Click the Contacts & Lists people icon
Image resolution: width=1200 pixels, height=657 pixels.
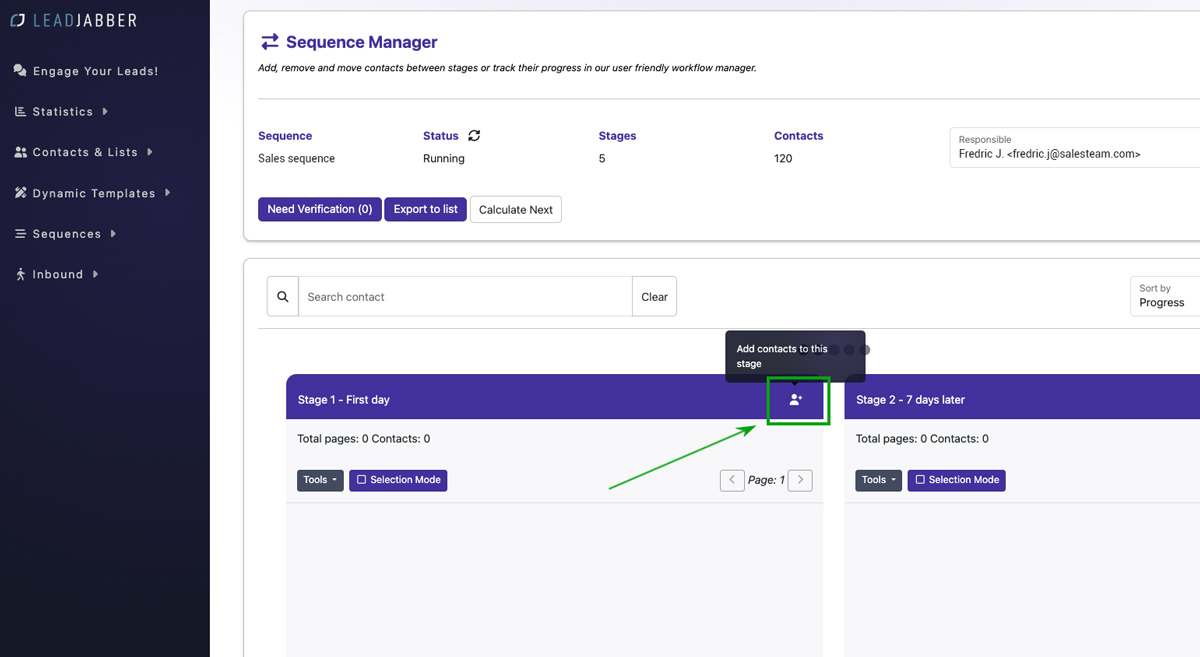coord(20,152)
